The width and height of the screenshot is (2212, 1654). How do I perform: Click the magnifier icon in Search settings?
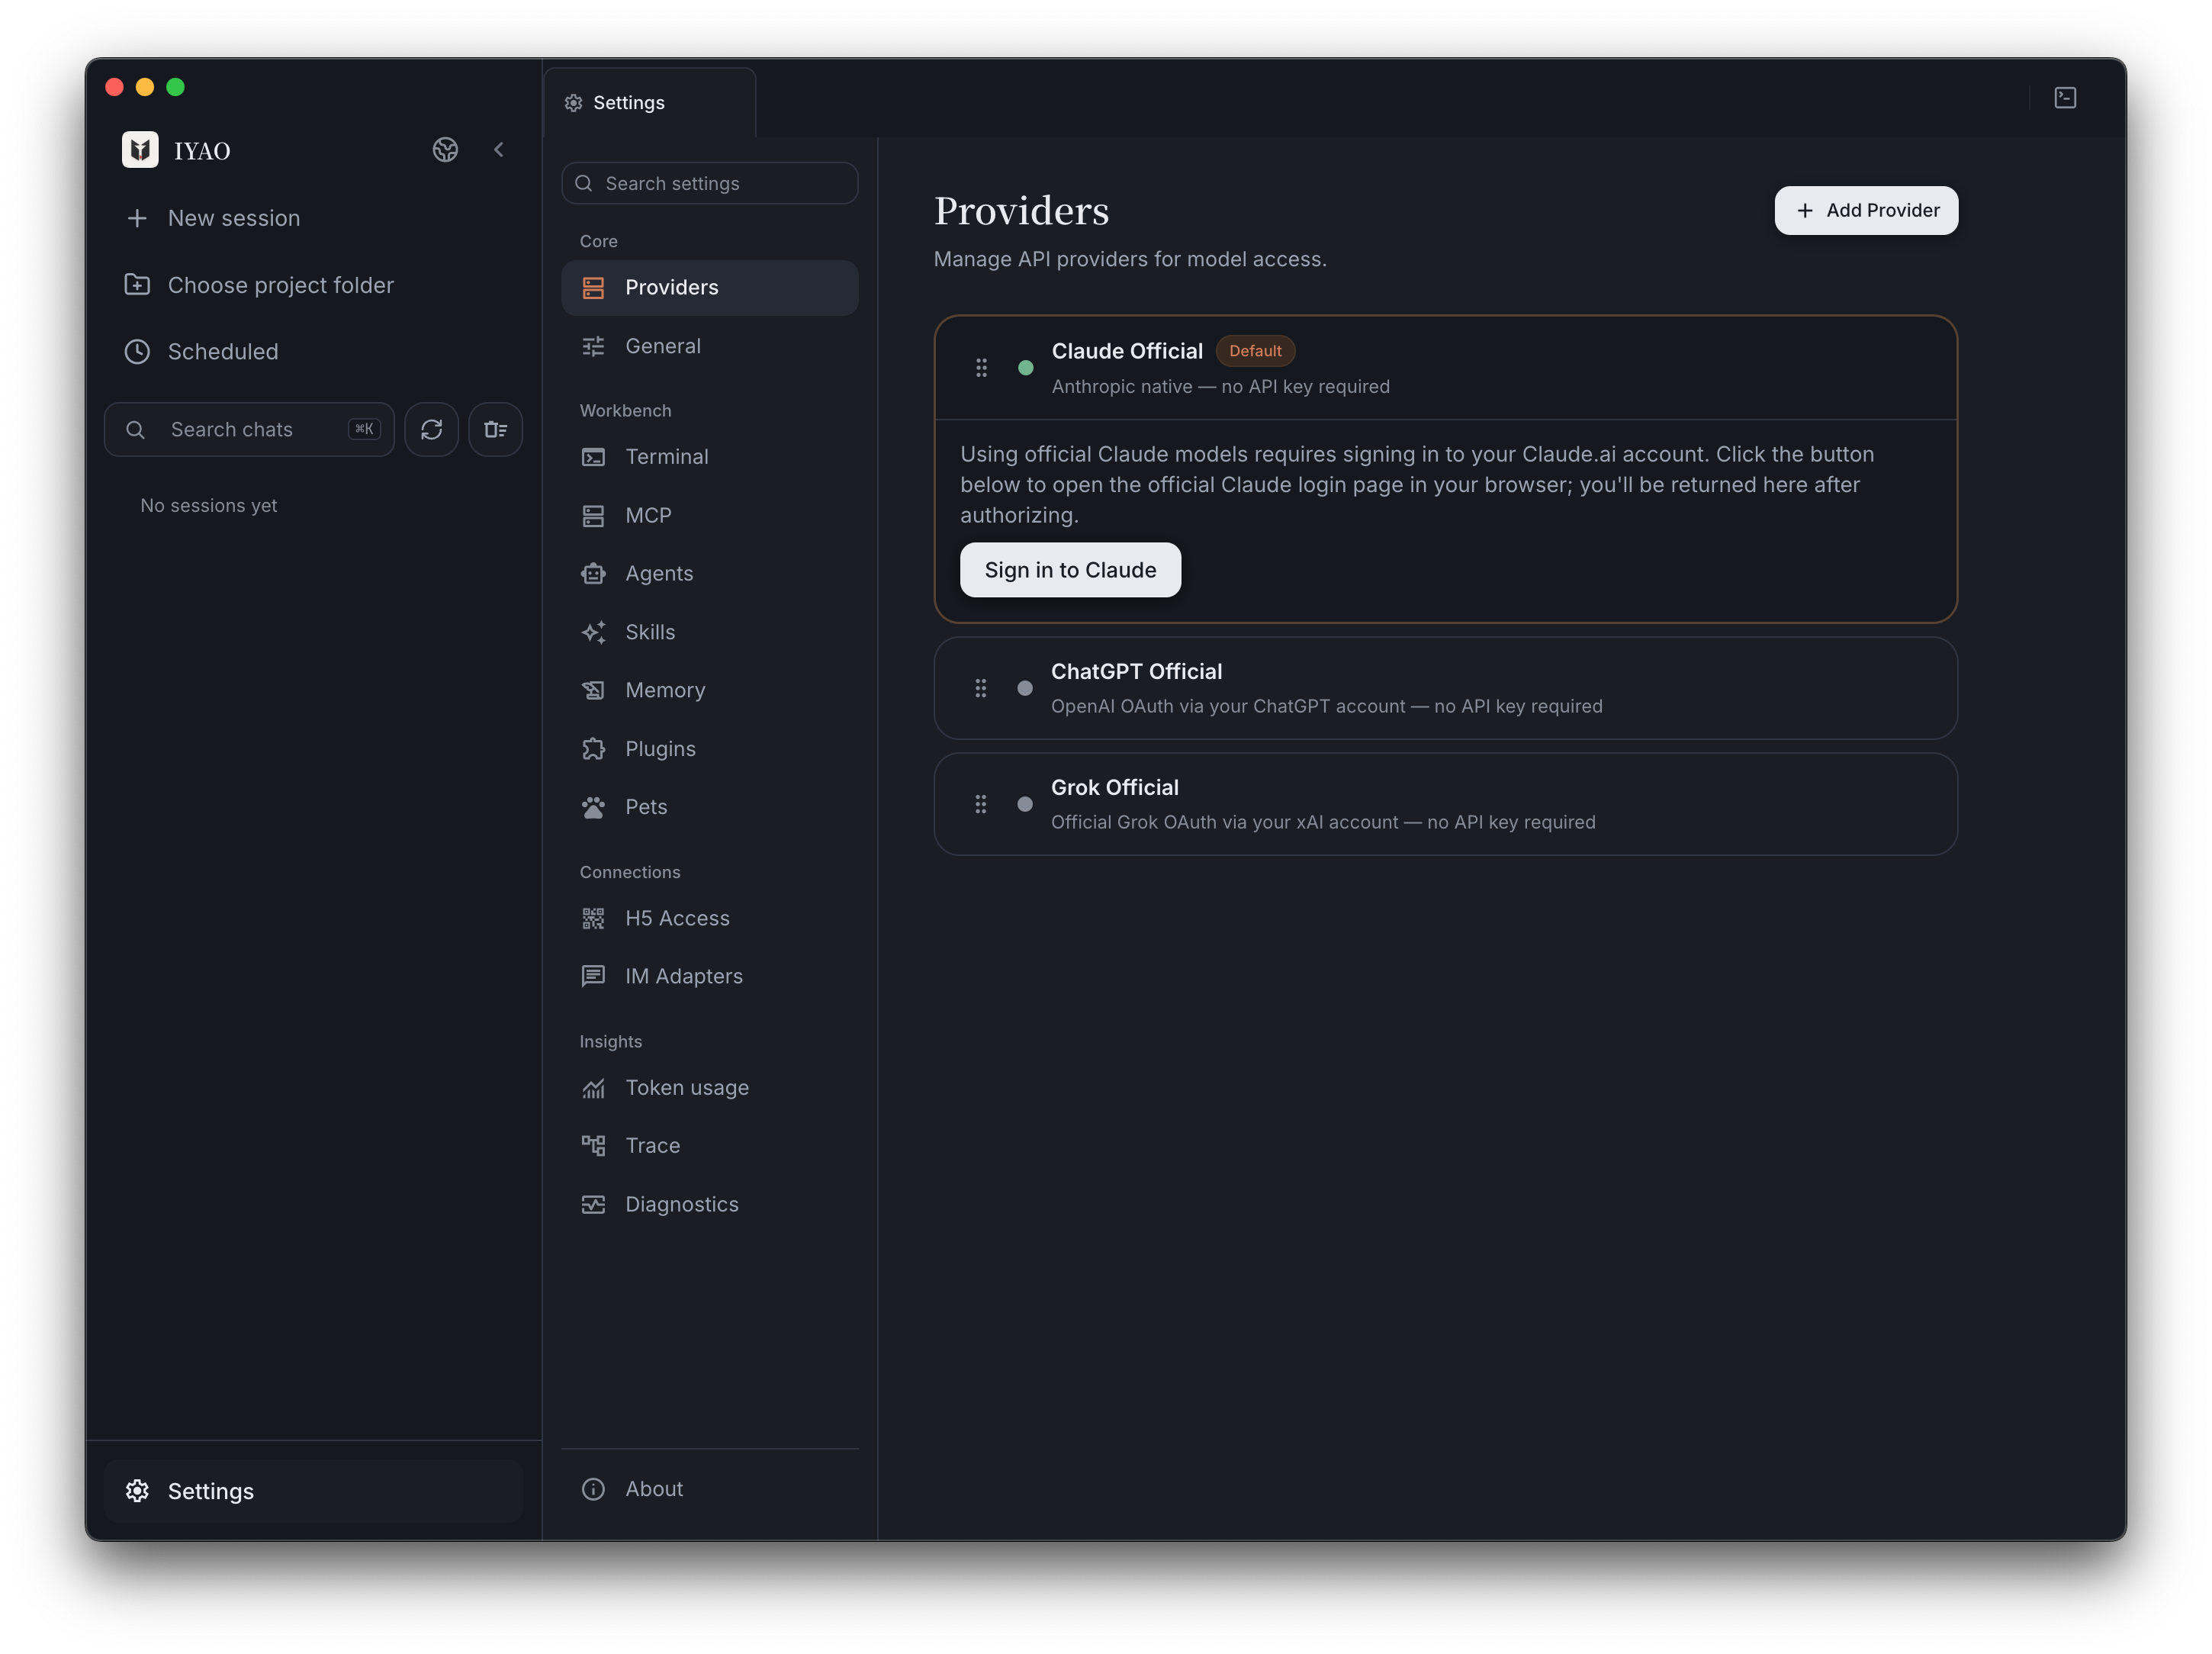584,184
